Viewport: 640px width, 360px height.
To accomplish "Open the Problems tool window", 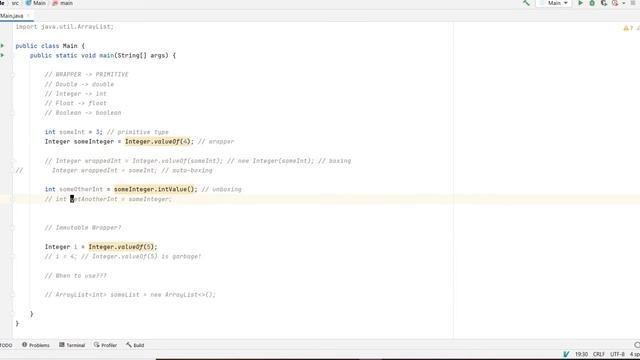I will click(36, 345).
